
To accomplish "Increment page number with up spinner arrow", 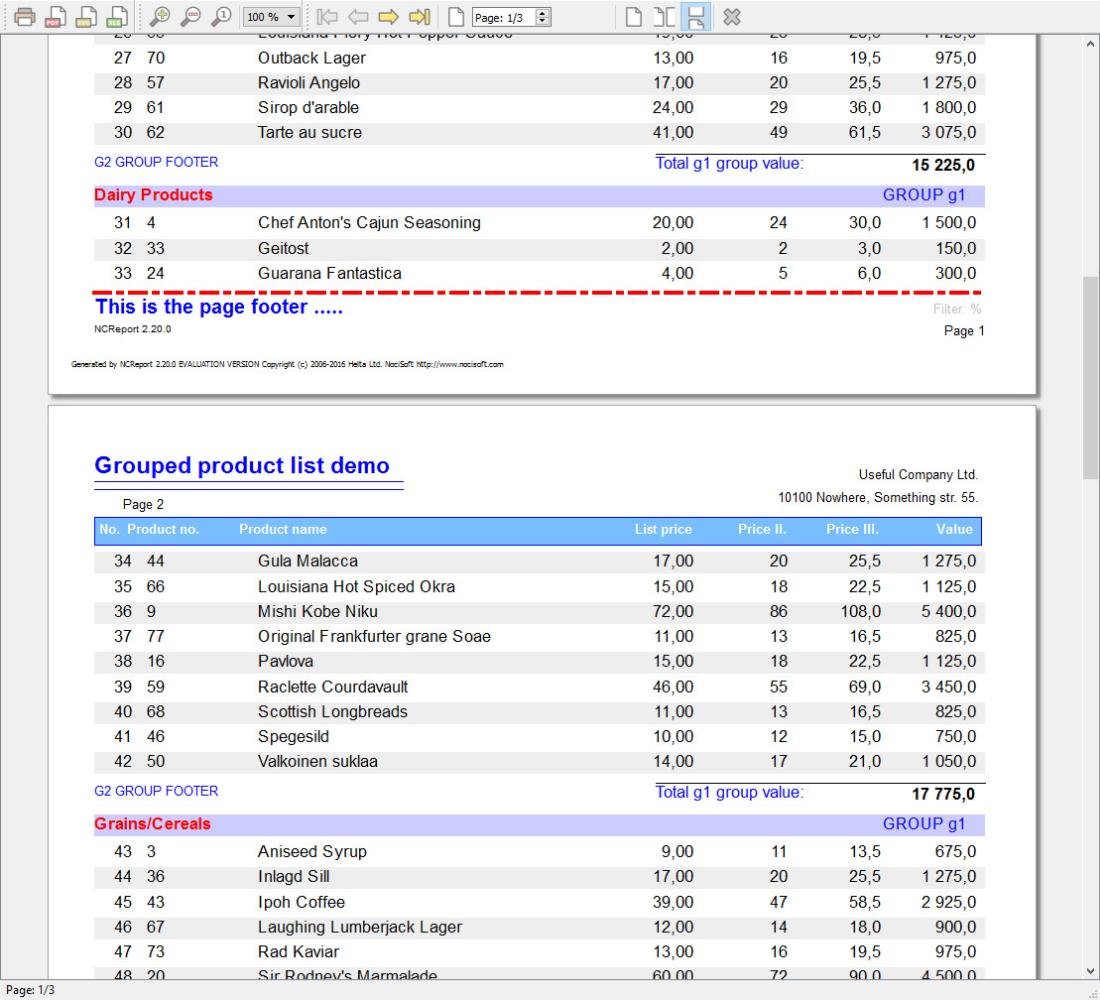I will point(544,13).
